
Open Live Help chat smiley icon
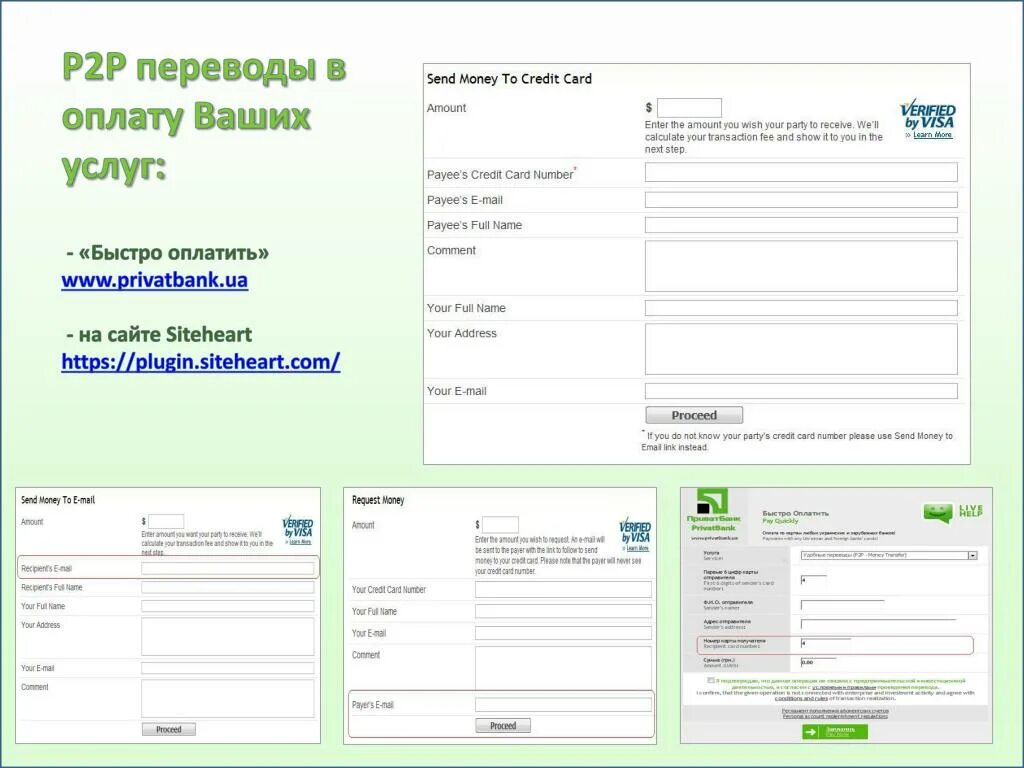tap(938, 513)
